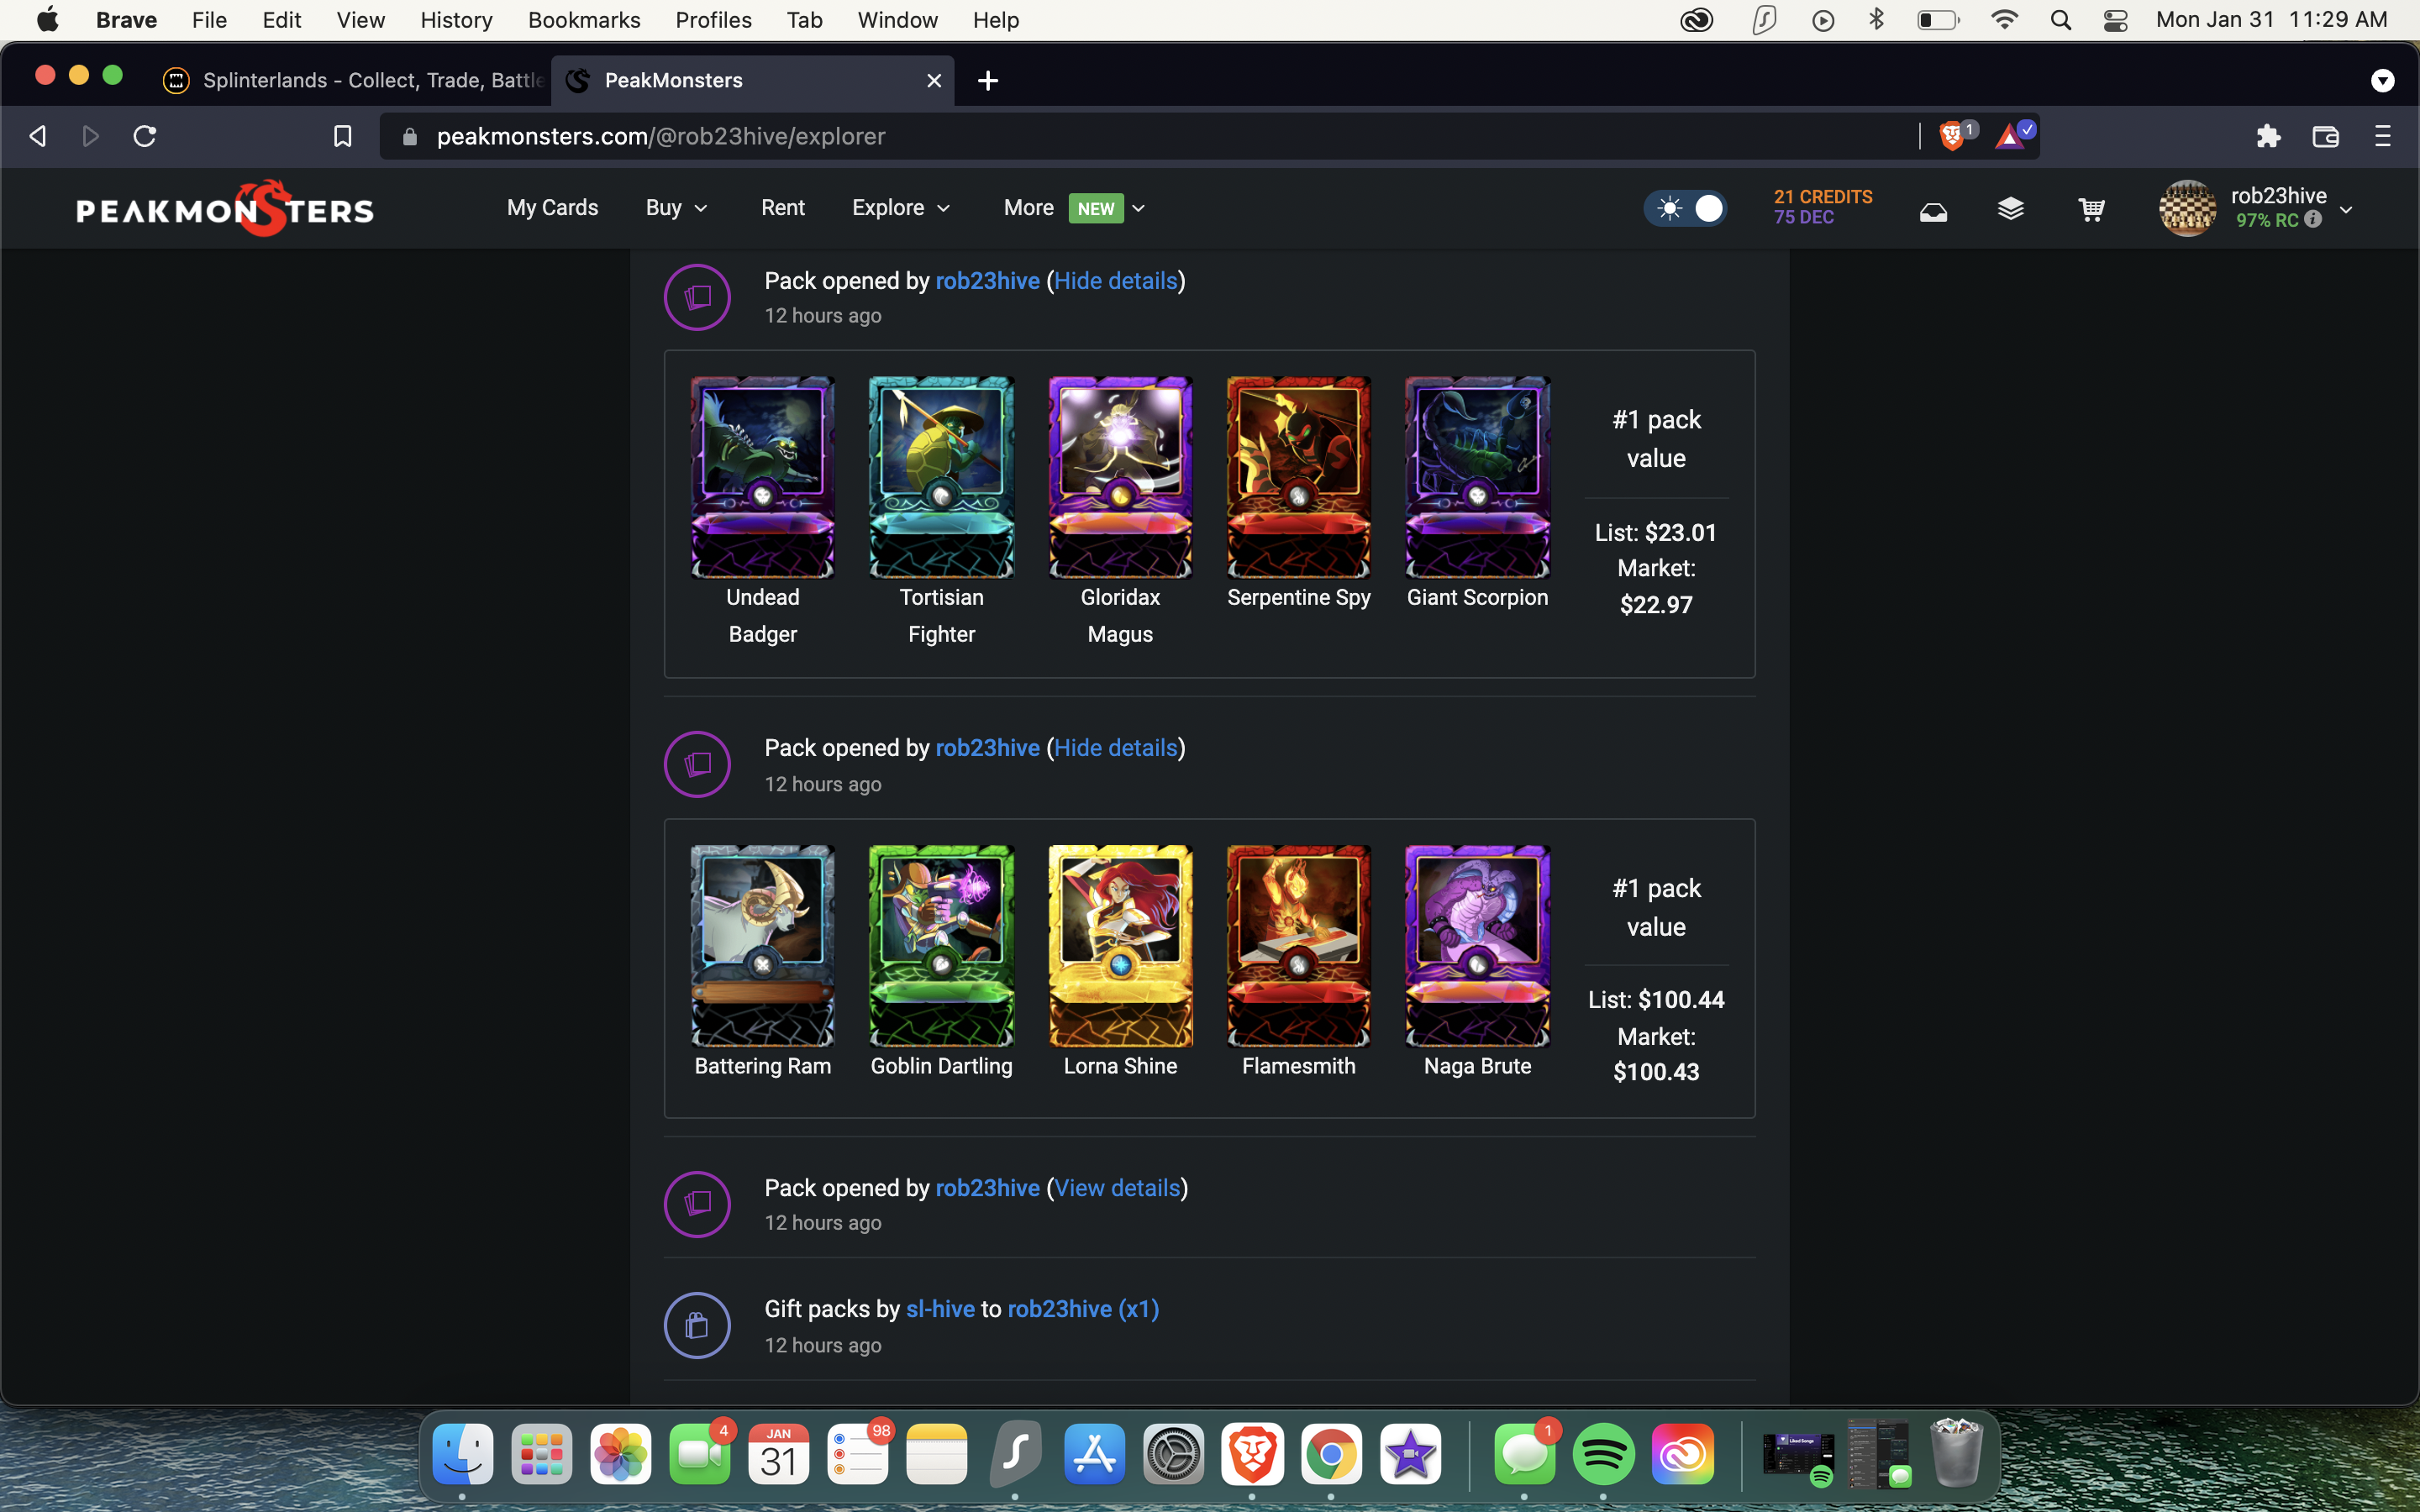Open the Giant Scorpion card
This screenshot has width=2420, height=1512.
(x=1478, y=477)
